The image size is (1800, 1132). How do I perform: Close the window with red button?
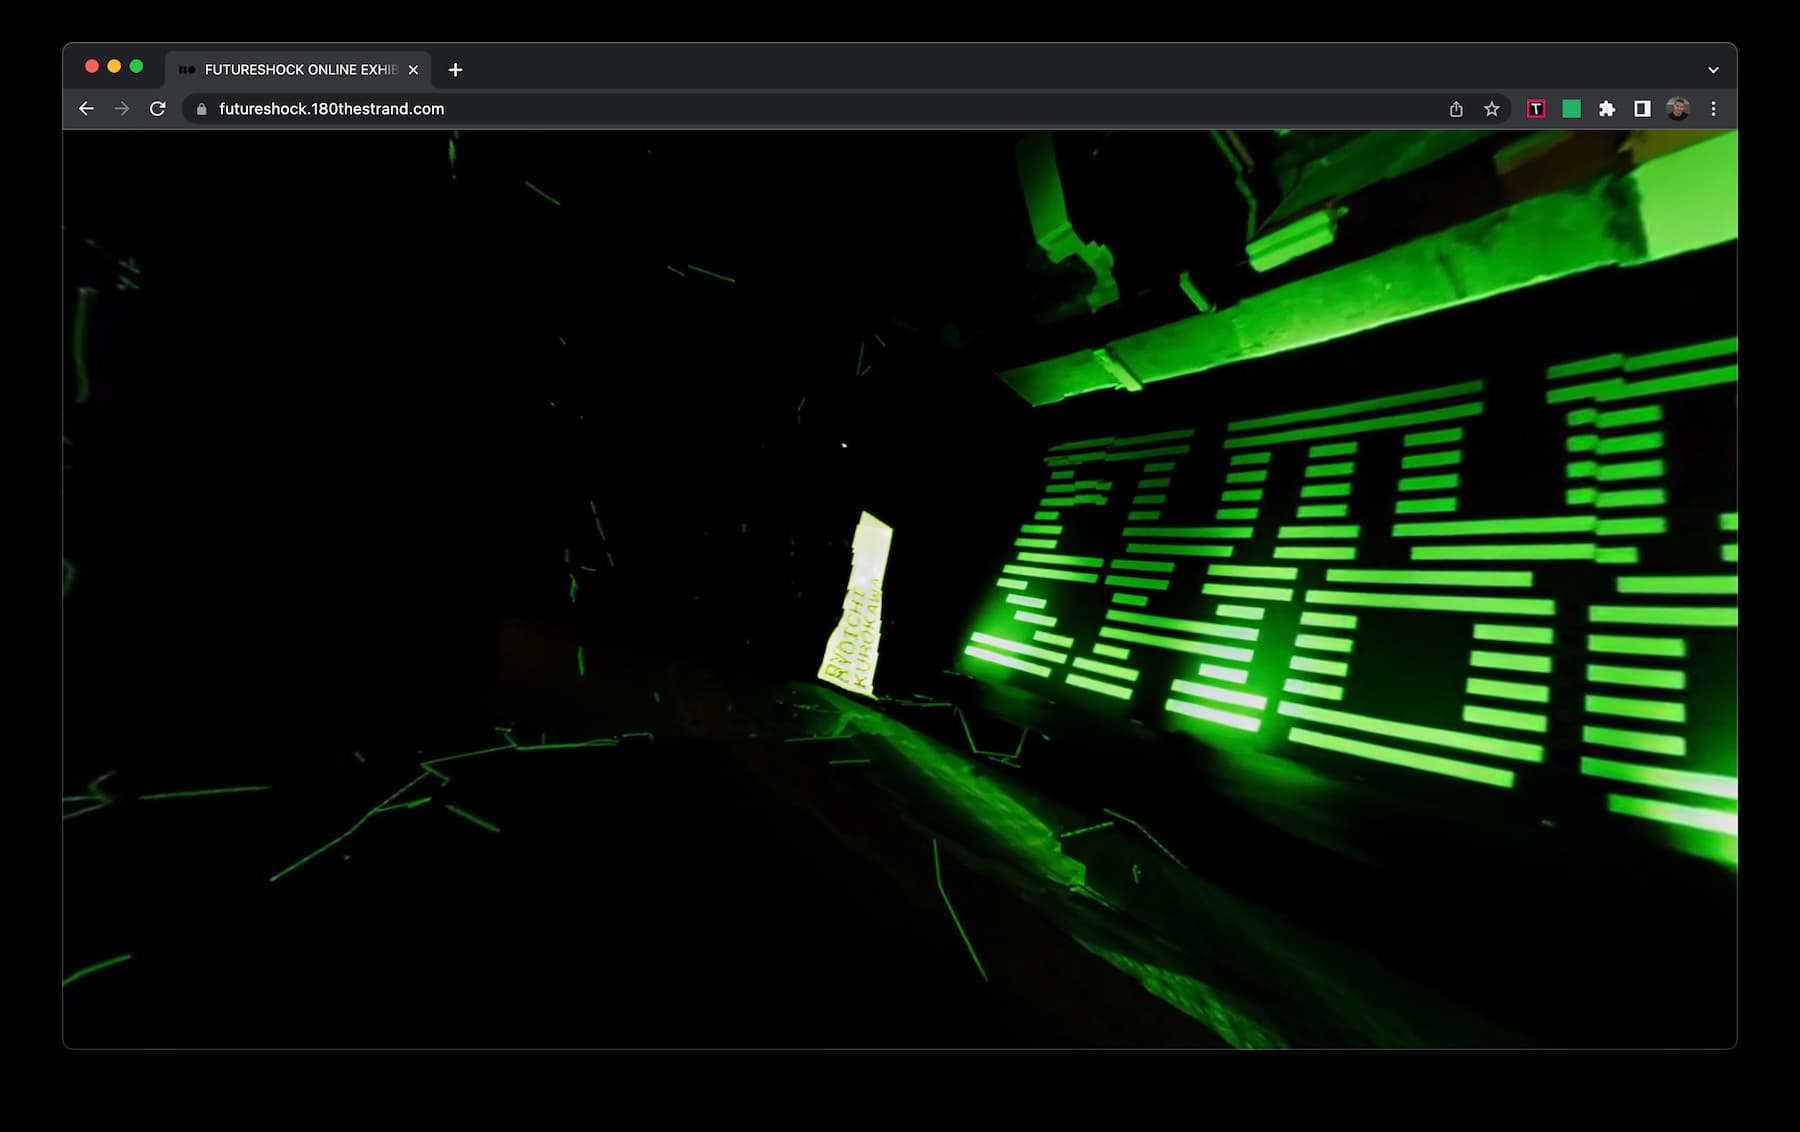click(x=92, y=66)
